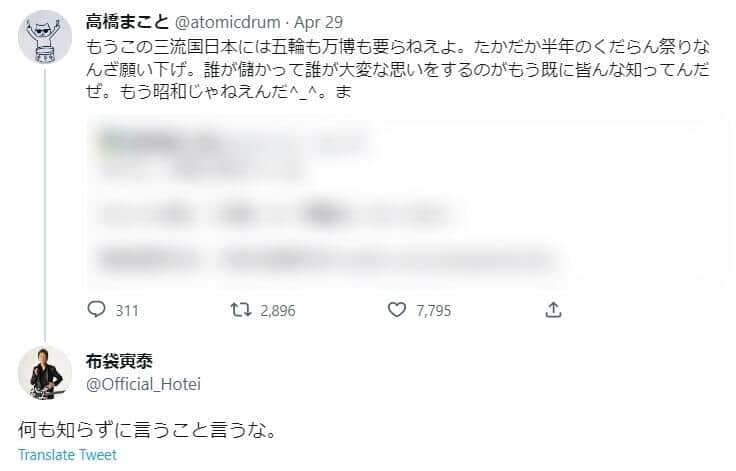Click the Translate Tweet link
The image size is (736, 471).
pos(67,455)
